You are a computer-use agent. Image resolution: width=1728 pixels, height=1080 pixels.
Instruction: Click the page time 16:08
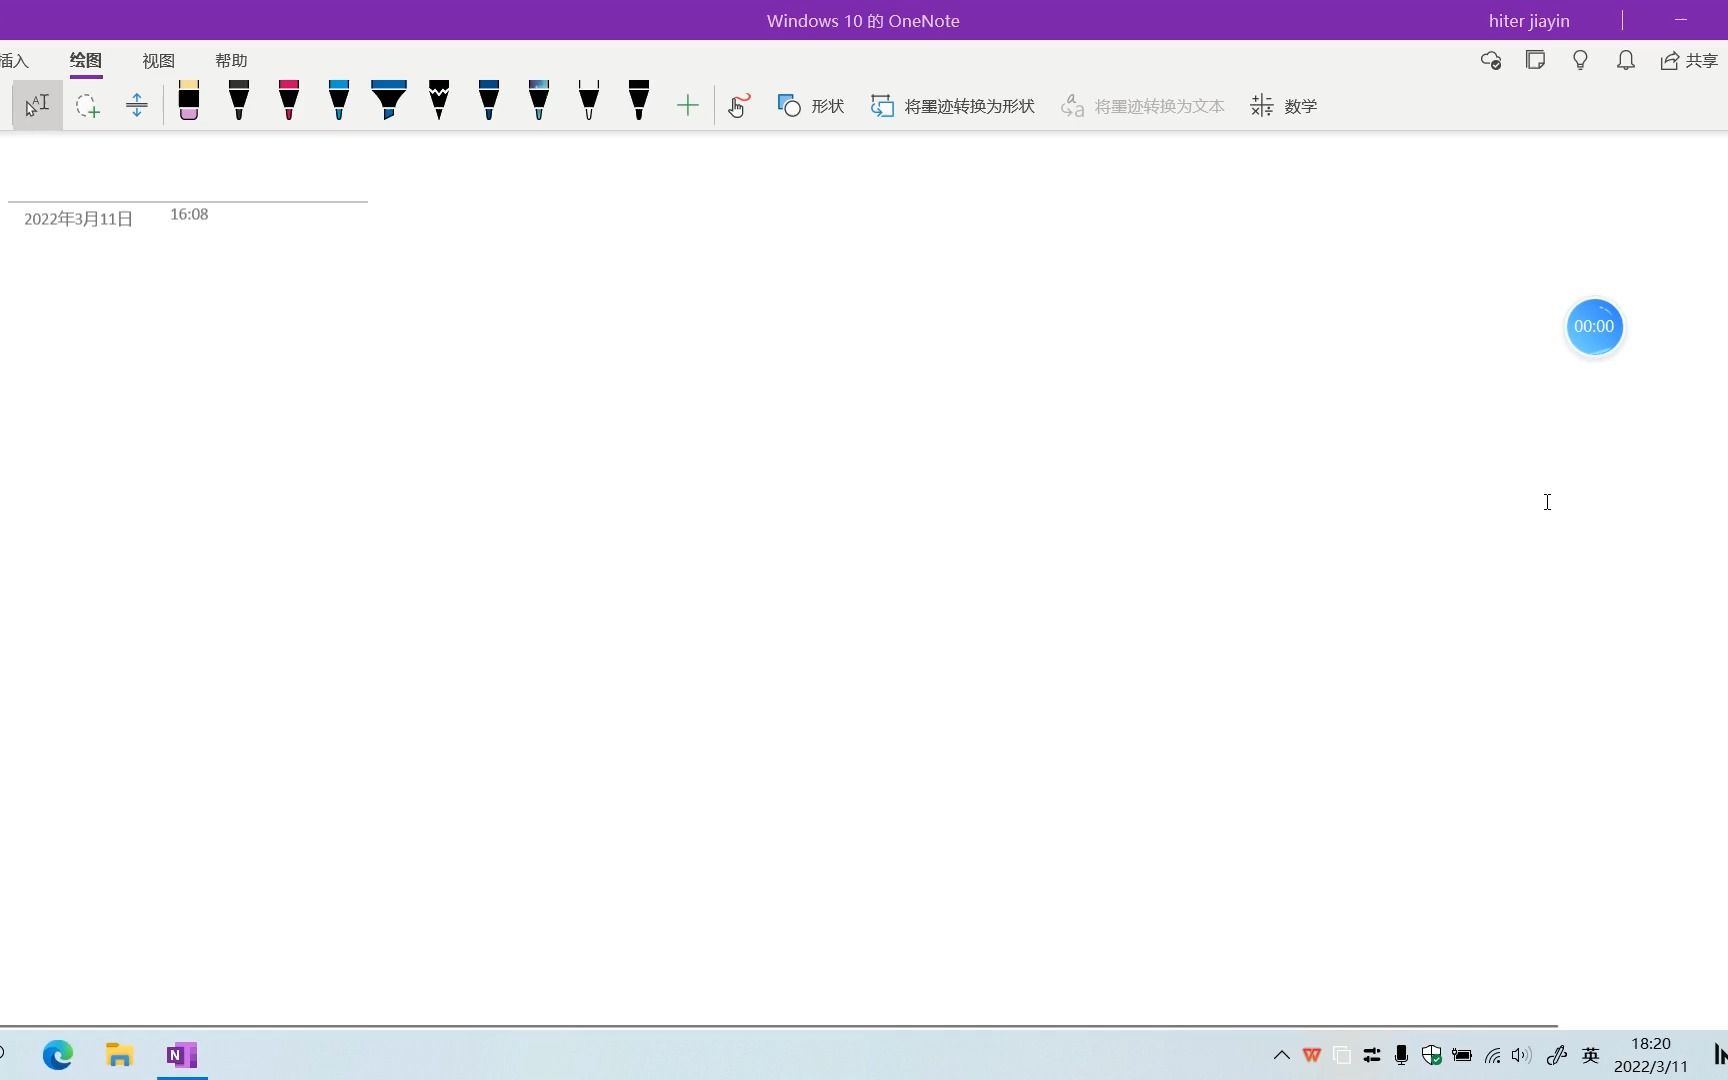(x=189, y=214)
